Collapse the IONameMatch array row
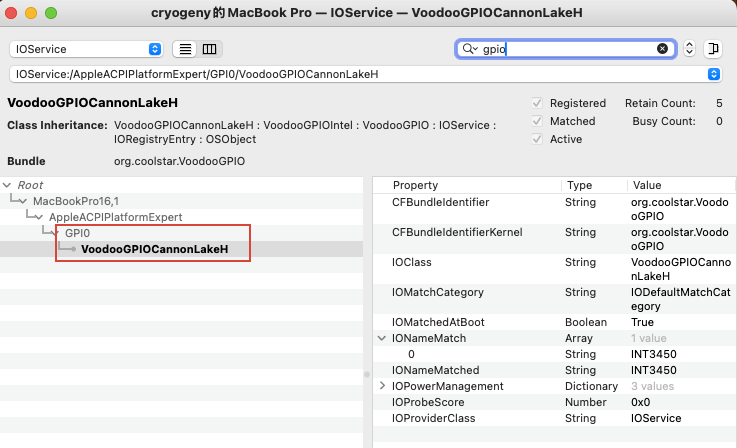737x448 pixels. pyautogui.click(x=382, y=338)
